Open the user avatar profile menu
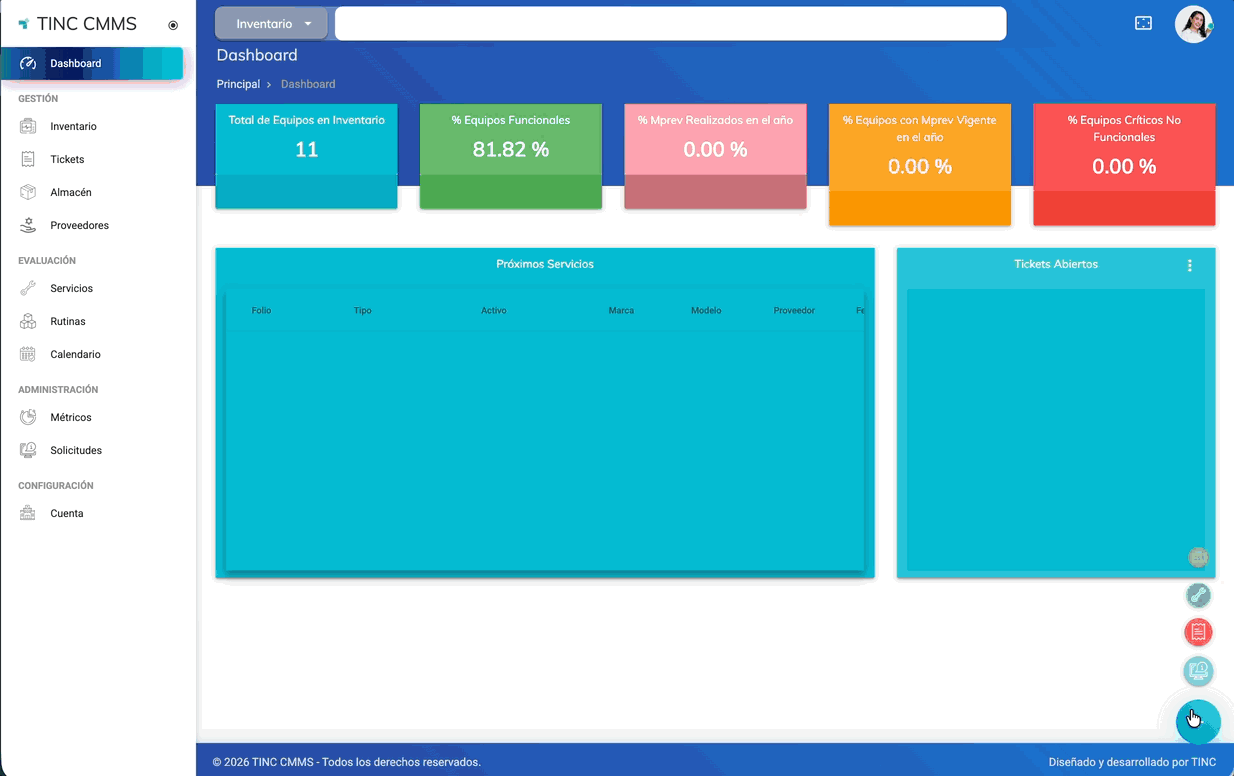The height and width of the screenshot is (776, 1234). tap(1193, 24)
